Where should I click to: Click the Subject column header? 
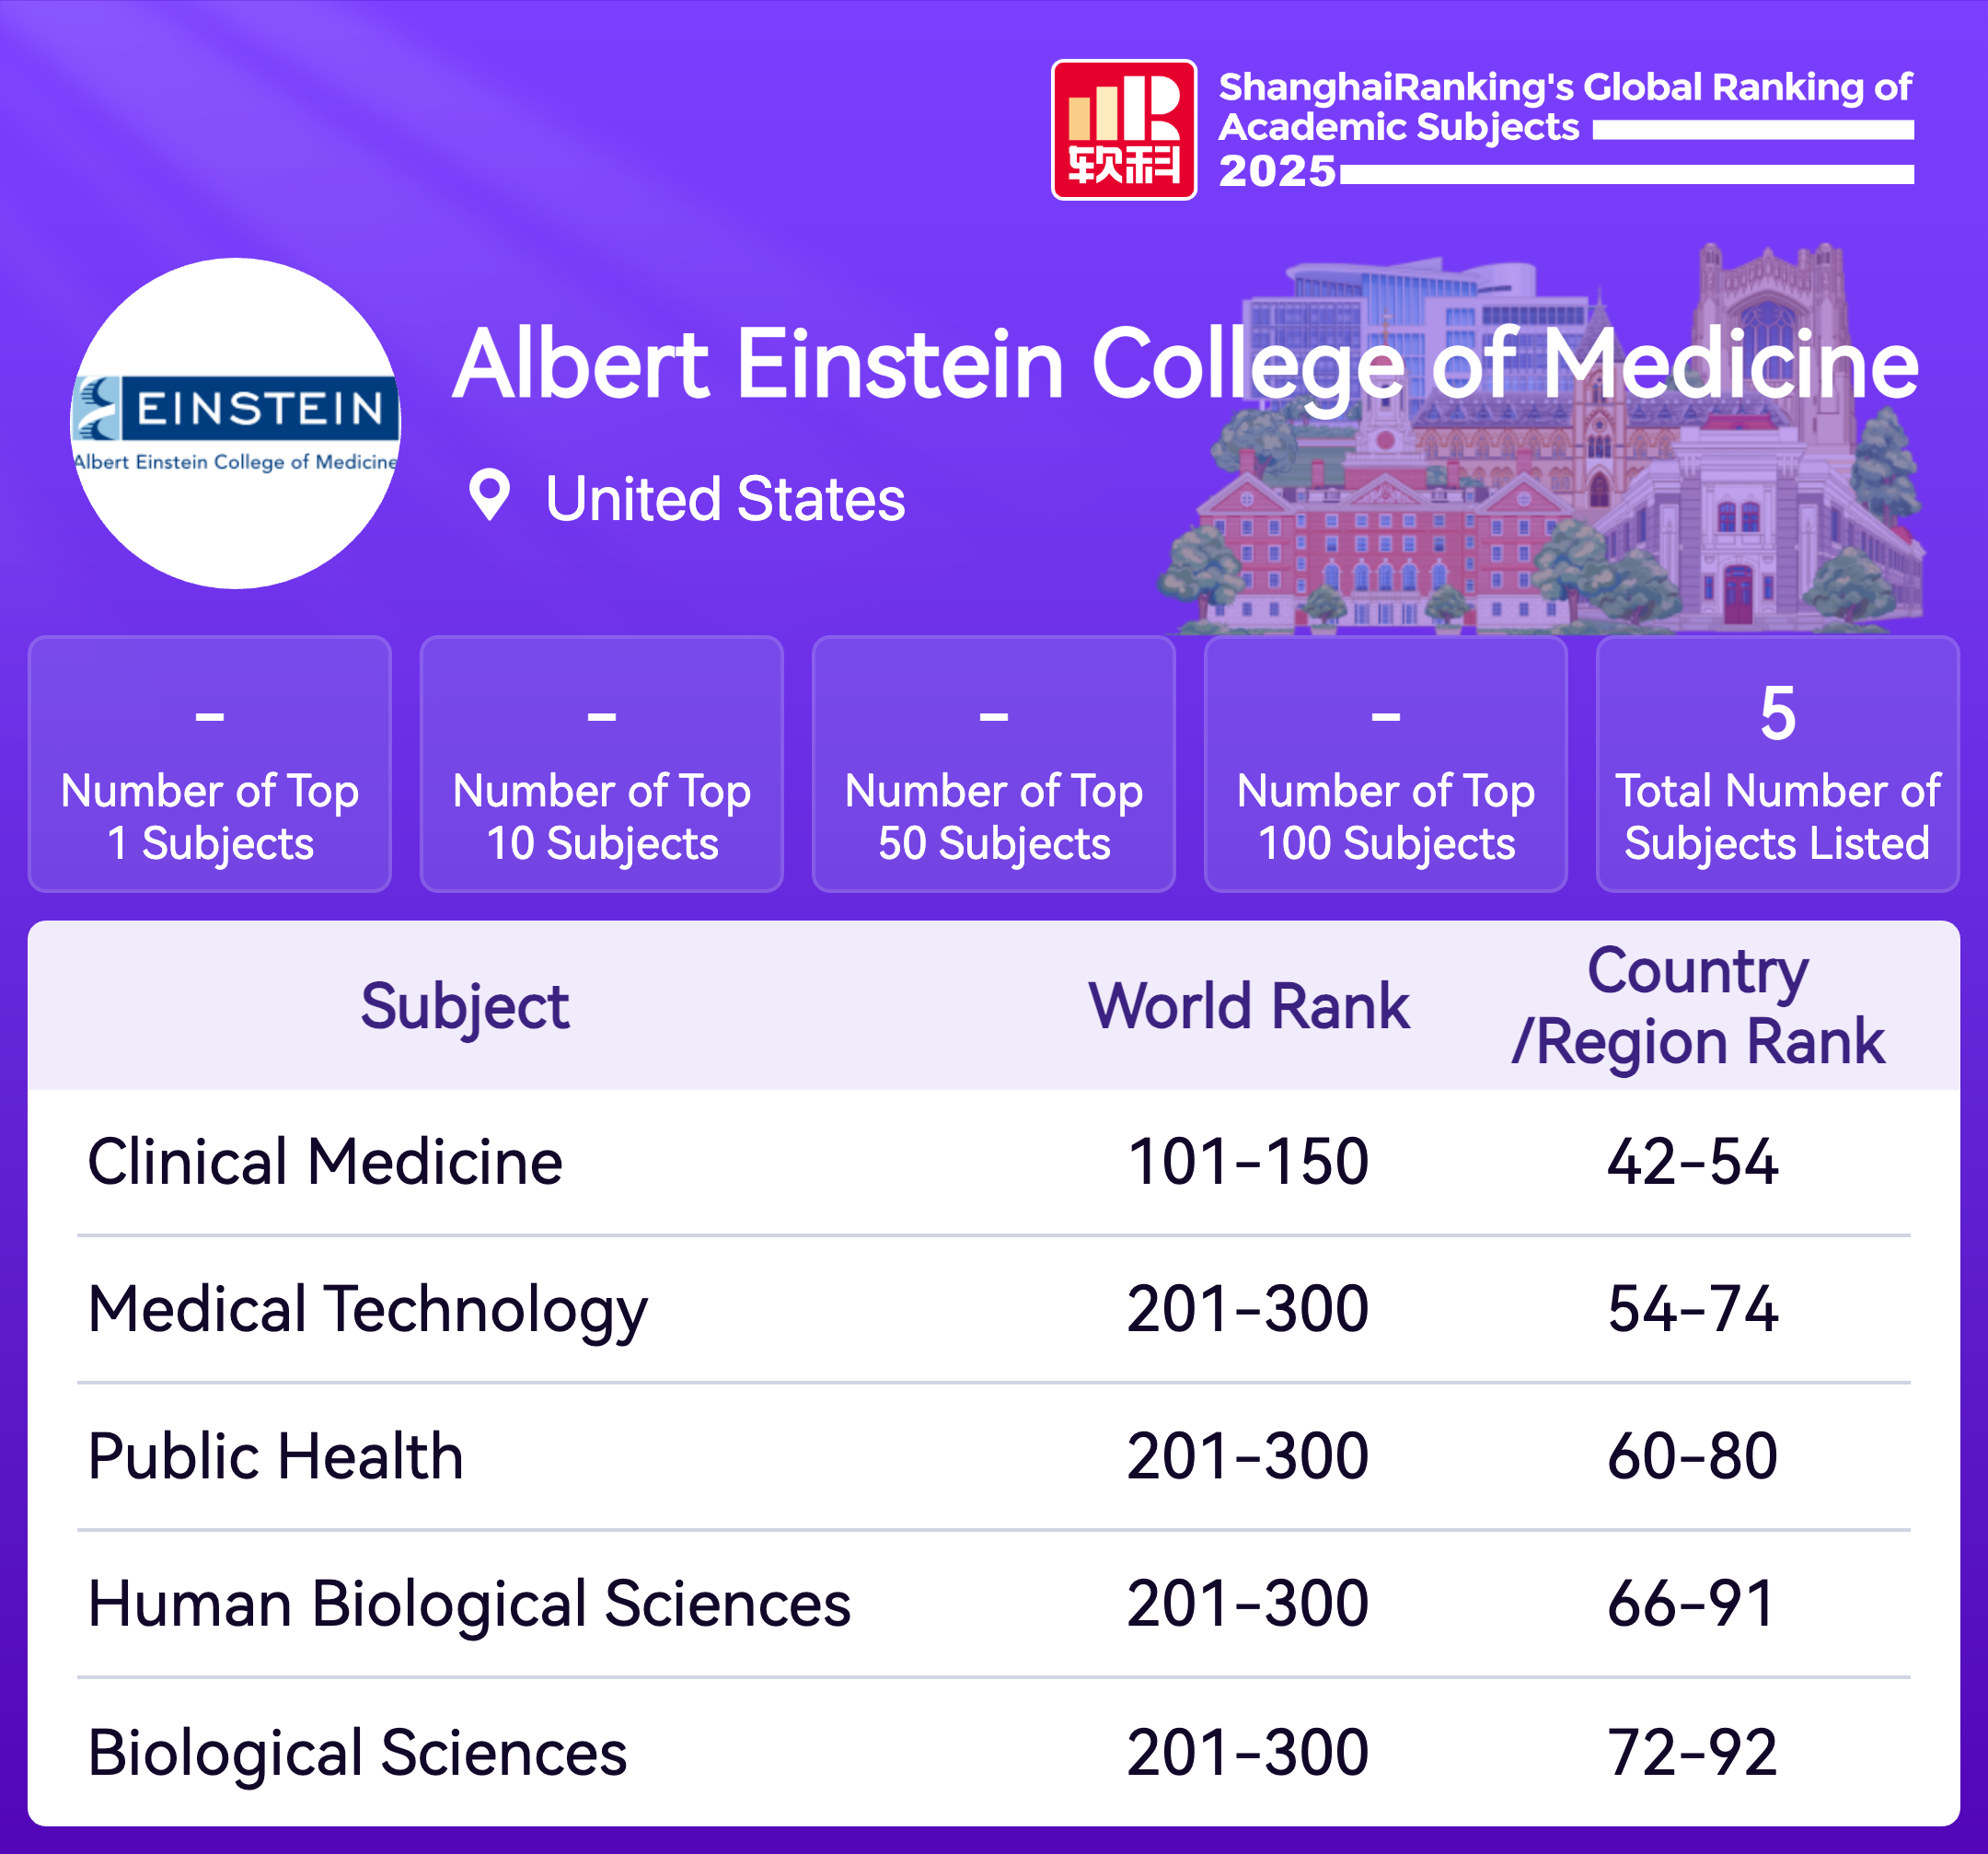pyautogui.click(x=465, y=1006)
